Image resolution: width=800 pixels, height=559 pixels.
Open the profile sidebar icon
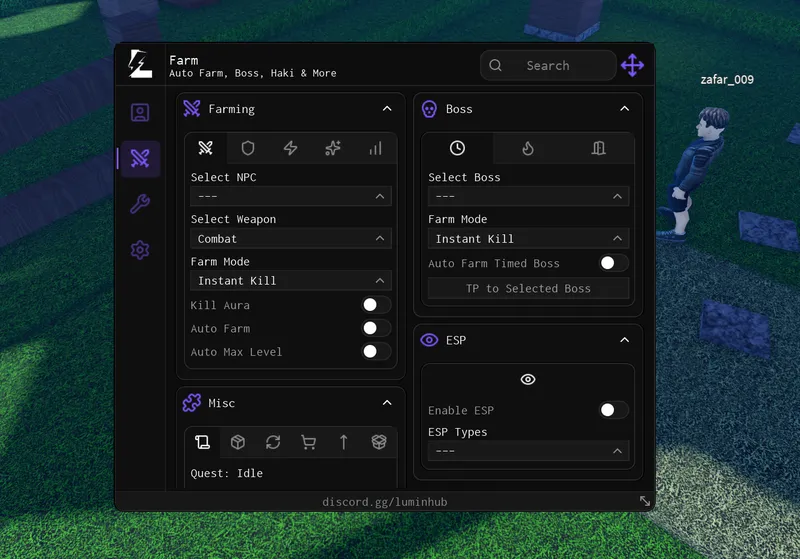pyautogui.click(x=140, y=113)
